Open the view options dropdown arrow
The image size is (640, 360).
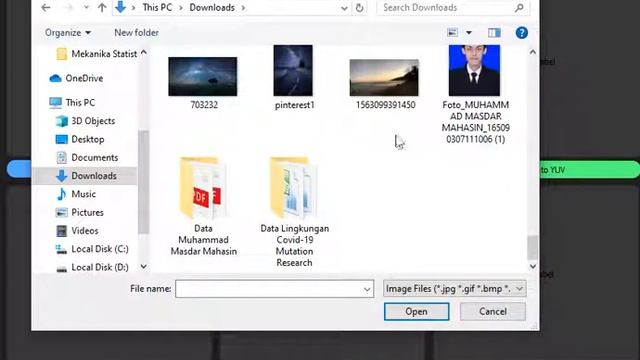(469, 33)
